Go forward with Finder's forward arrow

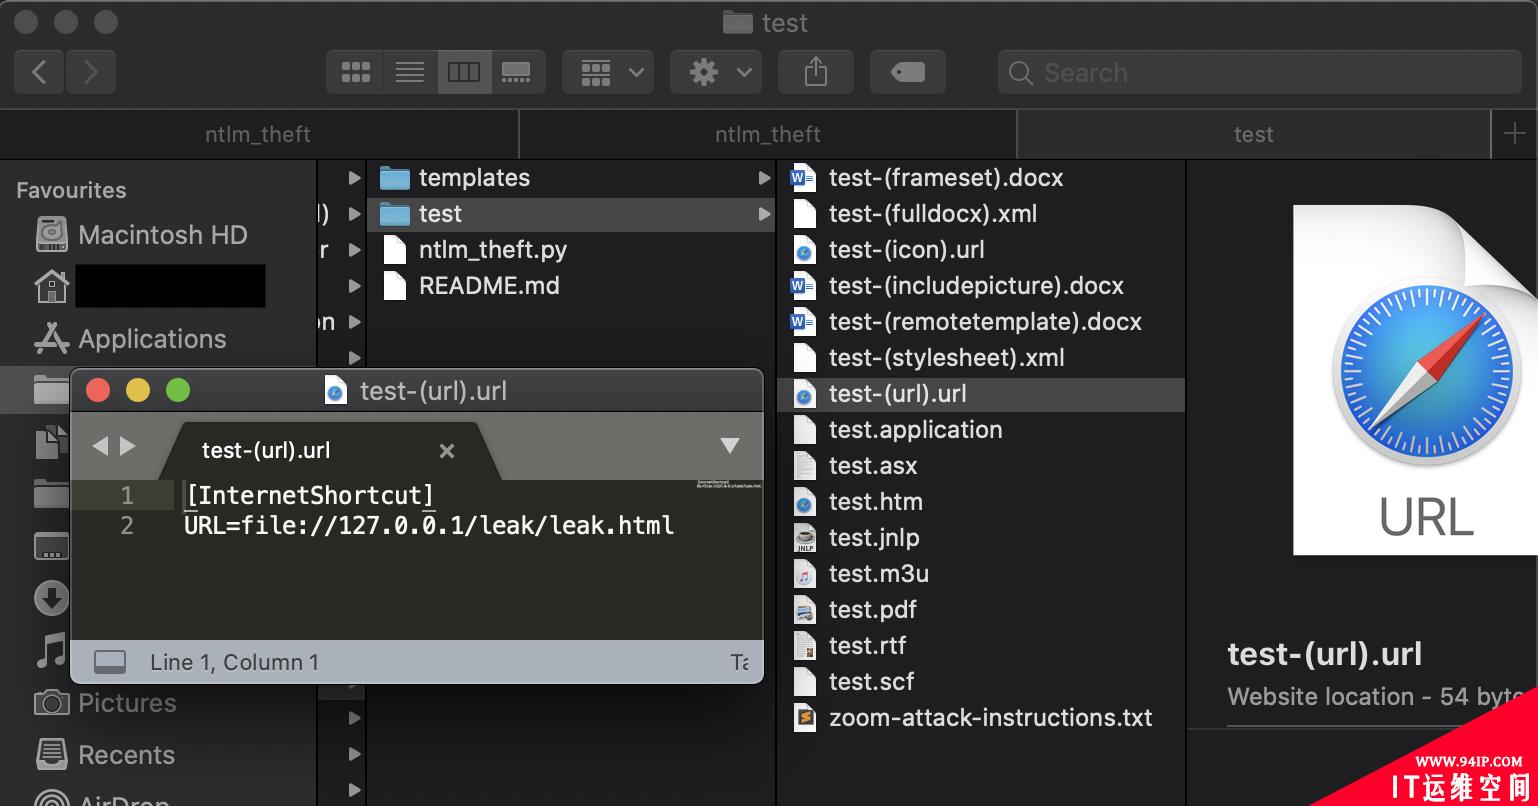point(91,72)
